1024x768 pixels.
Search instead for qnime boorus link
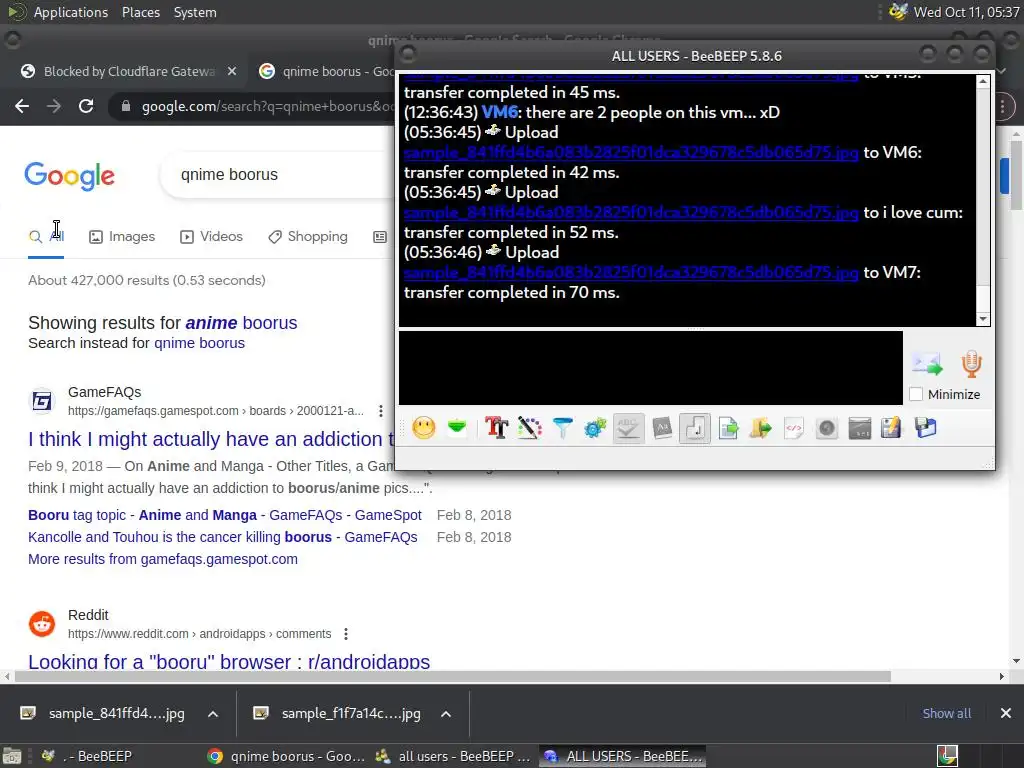click(199, 343)
